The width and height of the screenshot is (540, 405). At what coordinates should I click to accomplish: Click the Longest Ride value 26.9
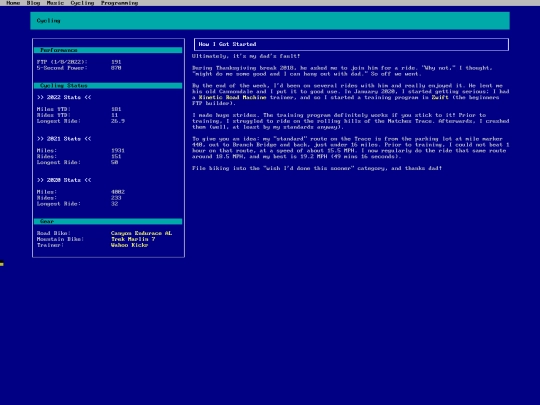[118, 121]
